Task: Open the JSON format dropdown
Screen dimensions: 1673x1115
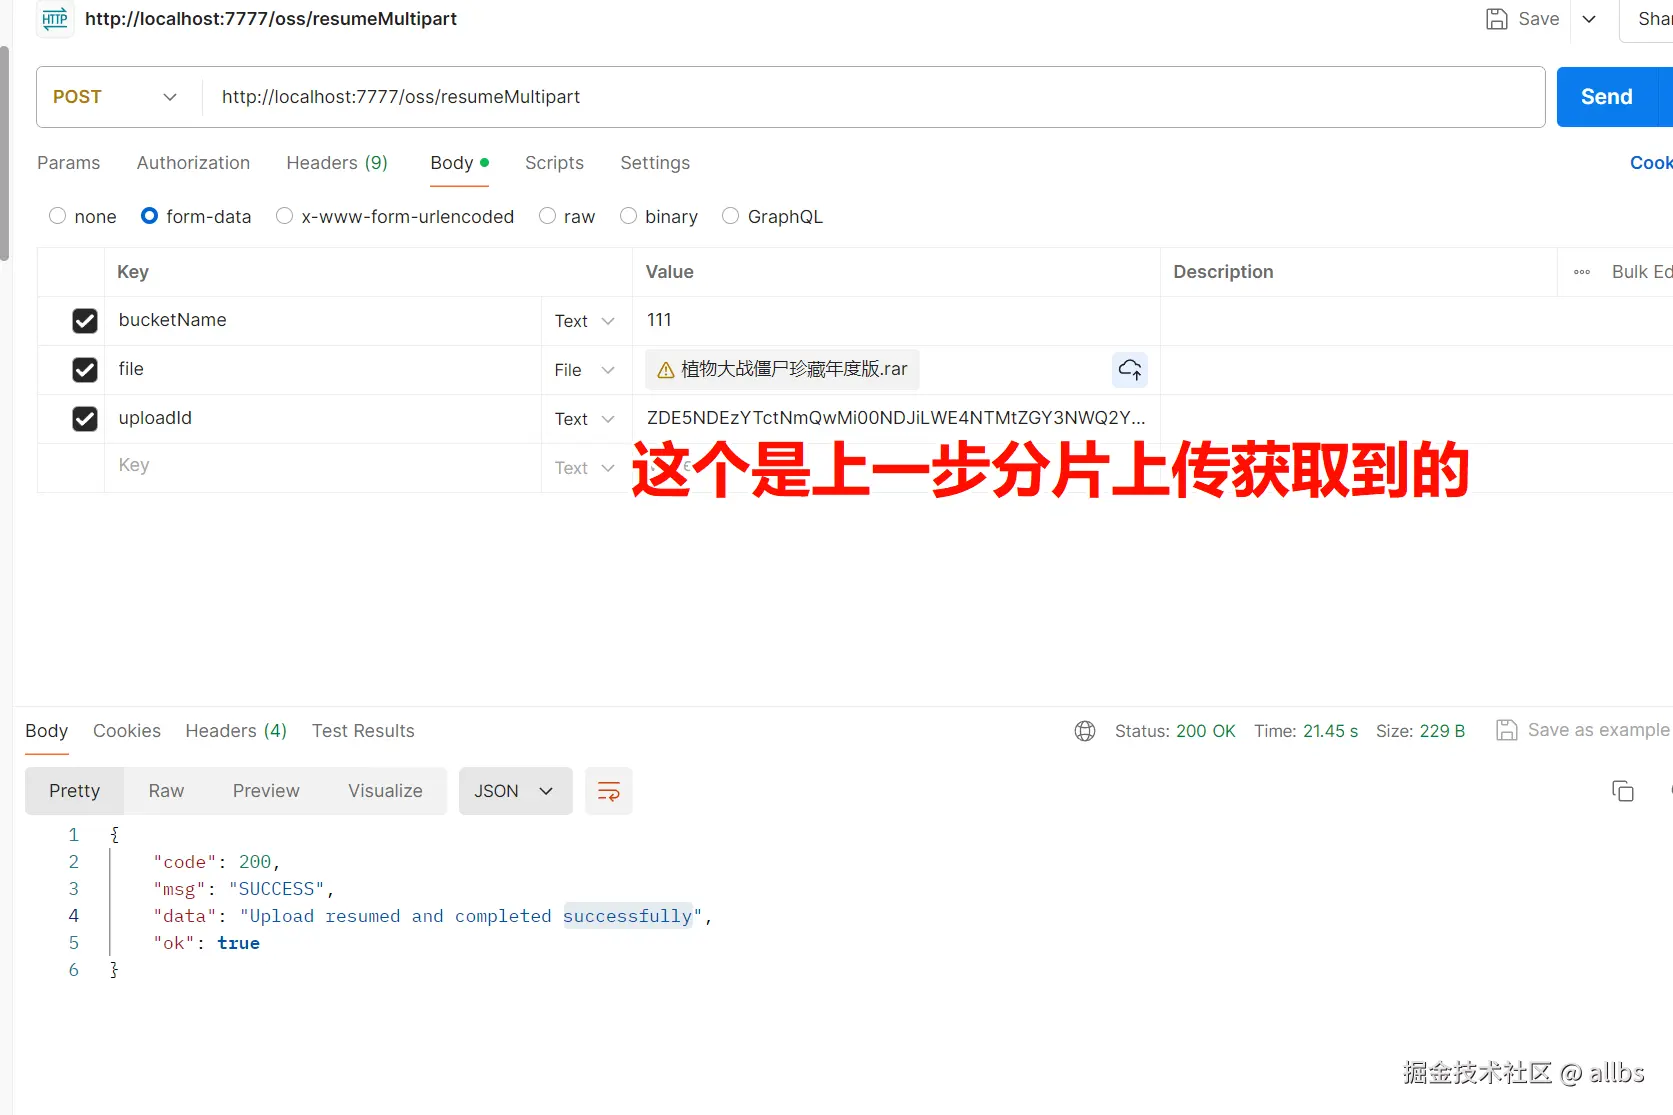Action: point(515,791)
